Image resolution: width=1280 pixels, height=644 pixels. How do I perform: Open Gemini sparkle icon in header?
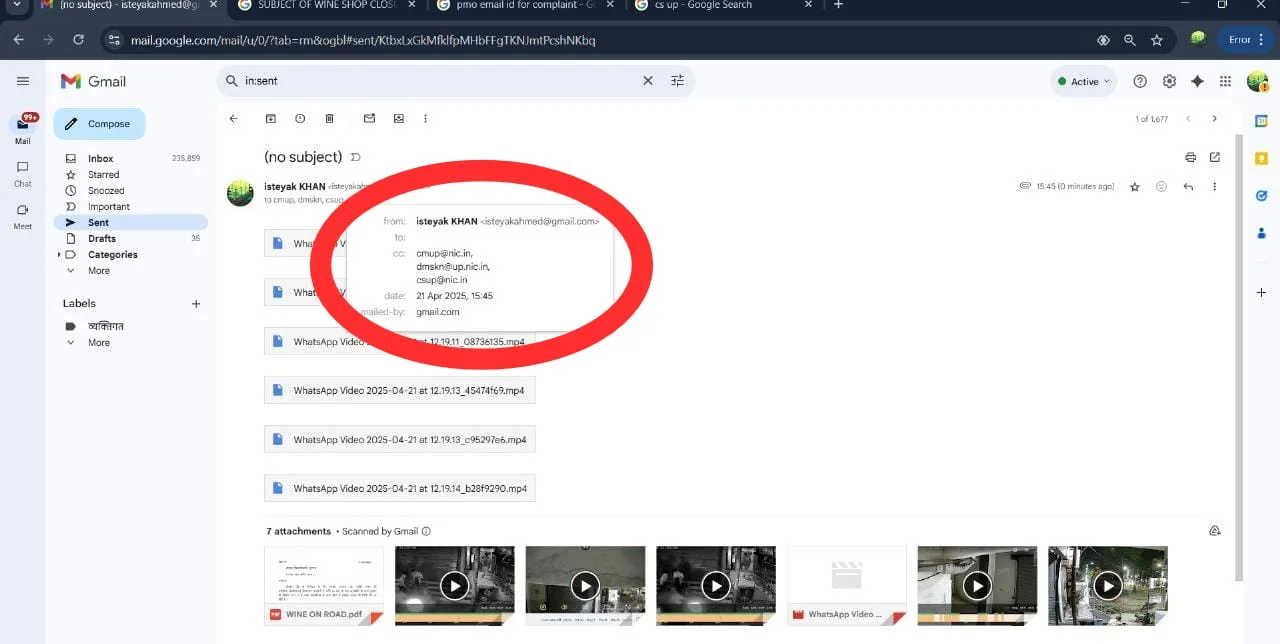pos(1197,81)
